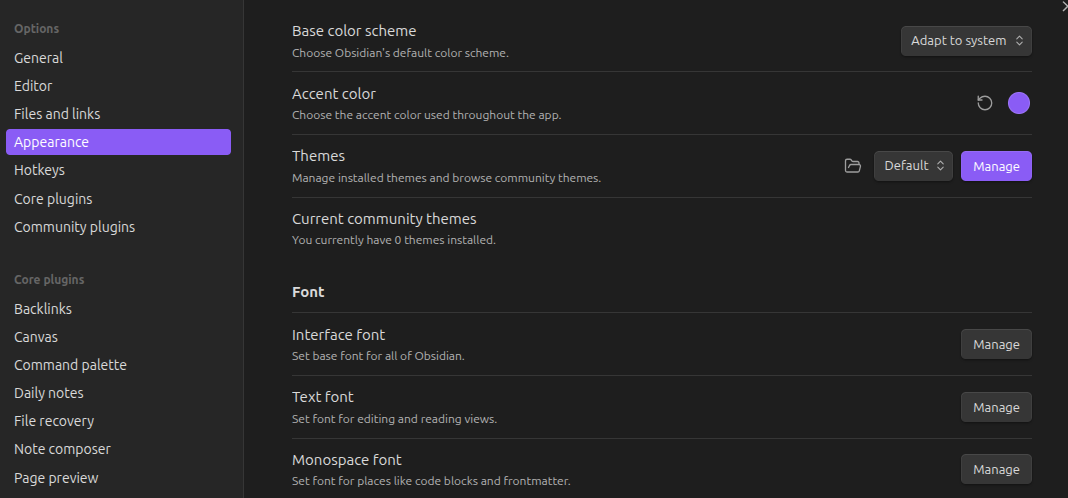This screenshot has width=1068, height=498.
Task: Switch to the Editor settings tab
Action: (x=33, y=86)
